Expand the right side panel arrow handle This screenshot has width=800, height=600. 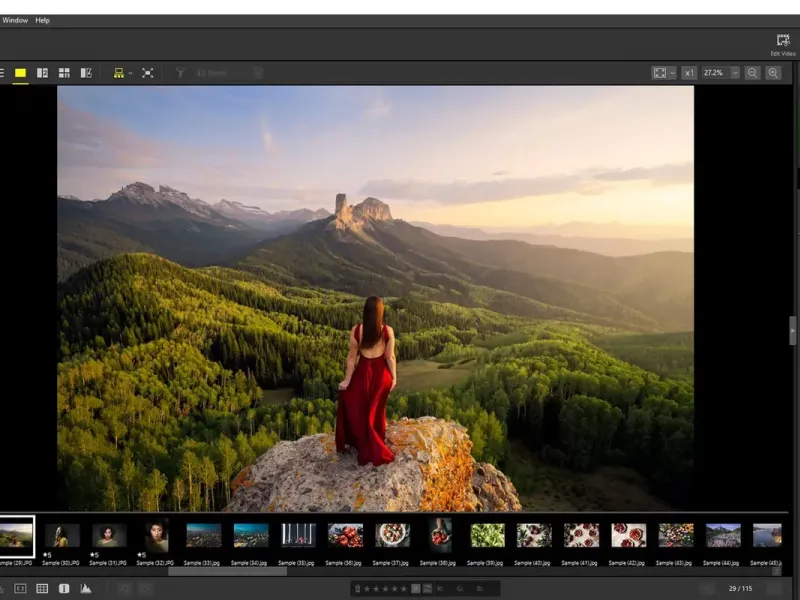(x=793, y=331)
